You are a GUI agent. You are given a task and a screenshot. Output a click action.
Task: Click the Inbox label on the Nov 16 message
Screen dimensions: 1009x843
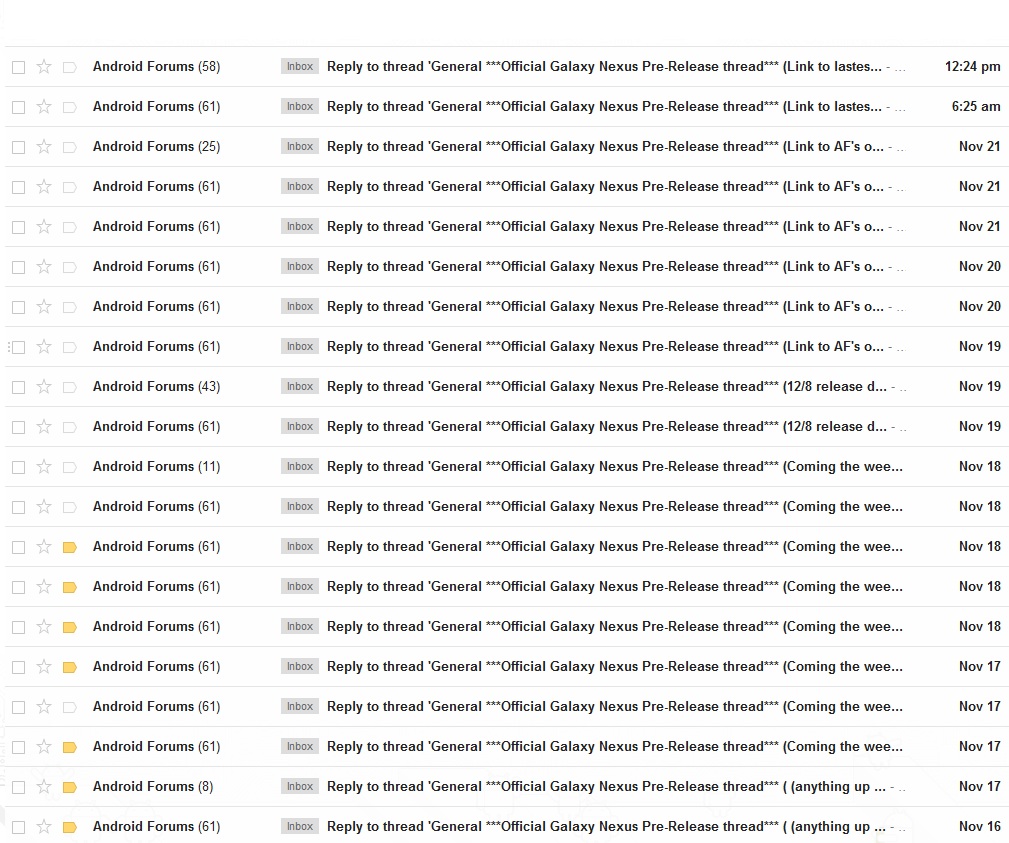pos(300,826)
